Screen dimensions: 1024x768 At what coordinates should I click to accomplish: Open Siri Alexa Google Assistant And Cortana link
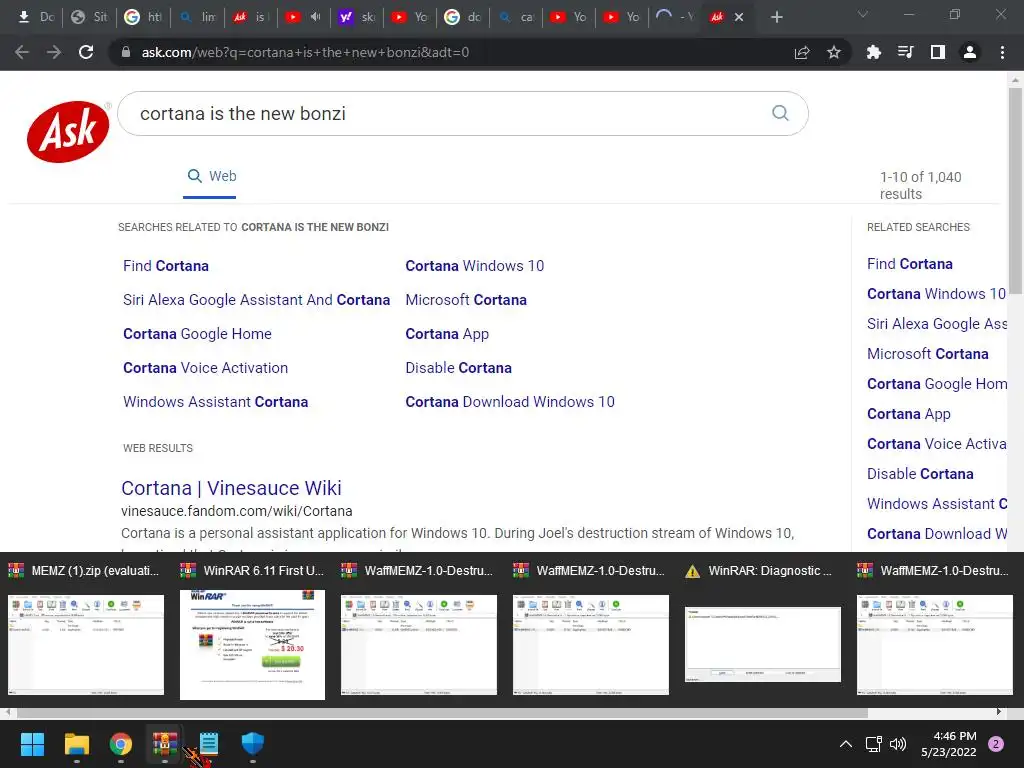(256, 300)
